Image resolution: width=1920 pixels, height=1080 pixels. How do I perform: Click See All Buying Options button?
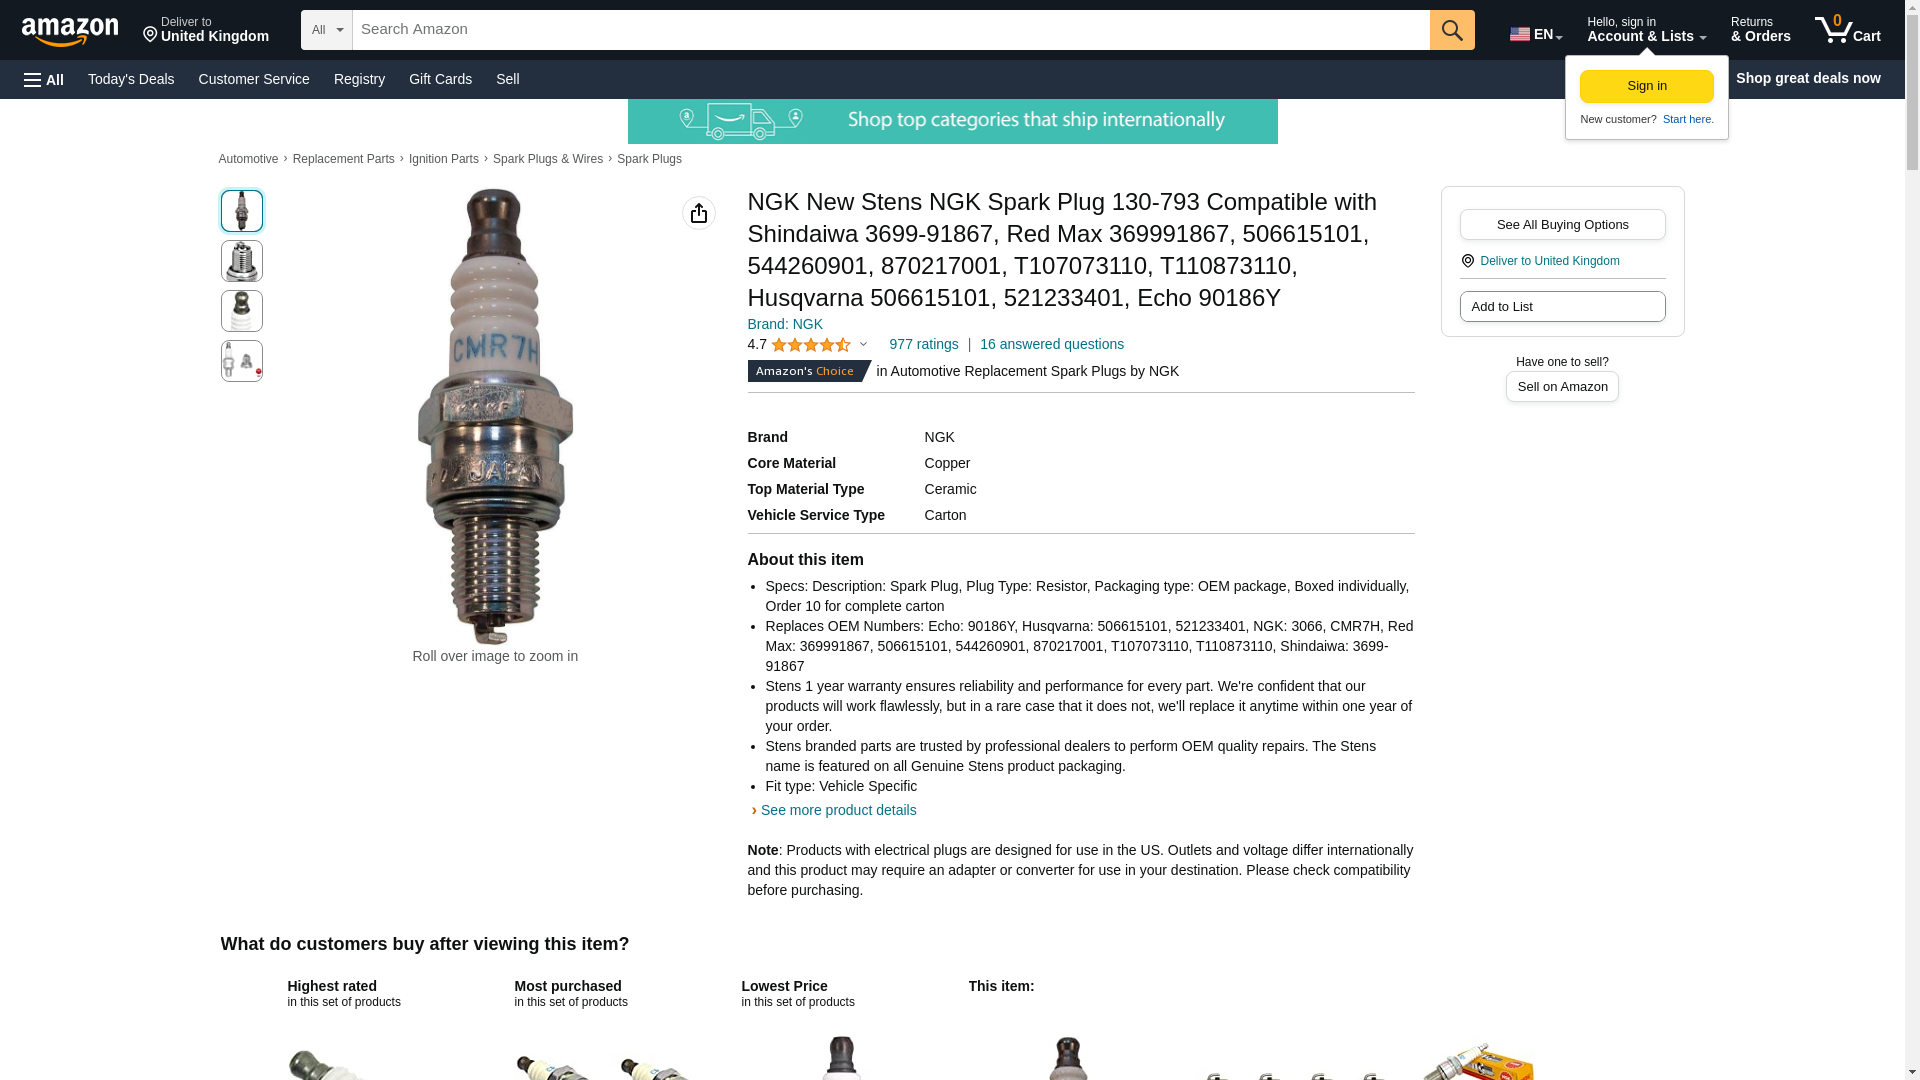tap(1562, 224)
